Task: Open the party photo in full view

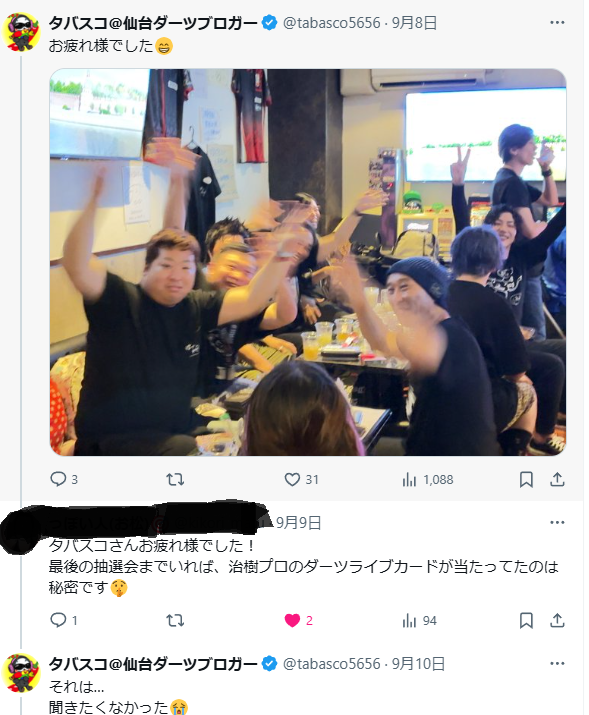Action: pyautogui.click(x=308, y=262)
